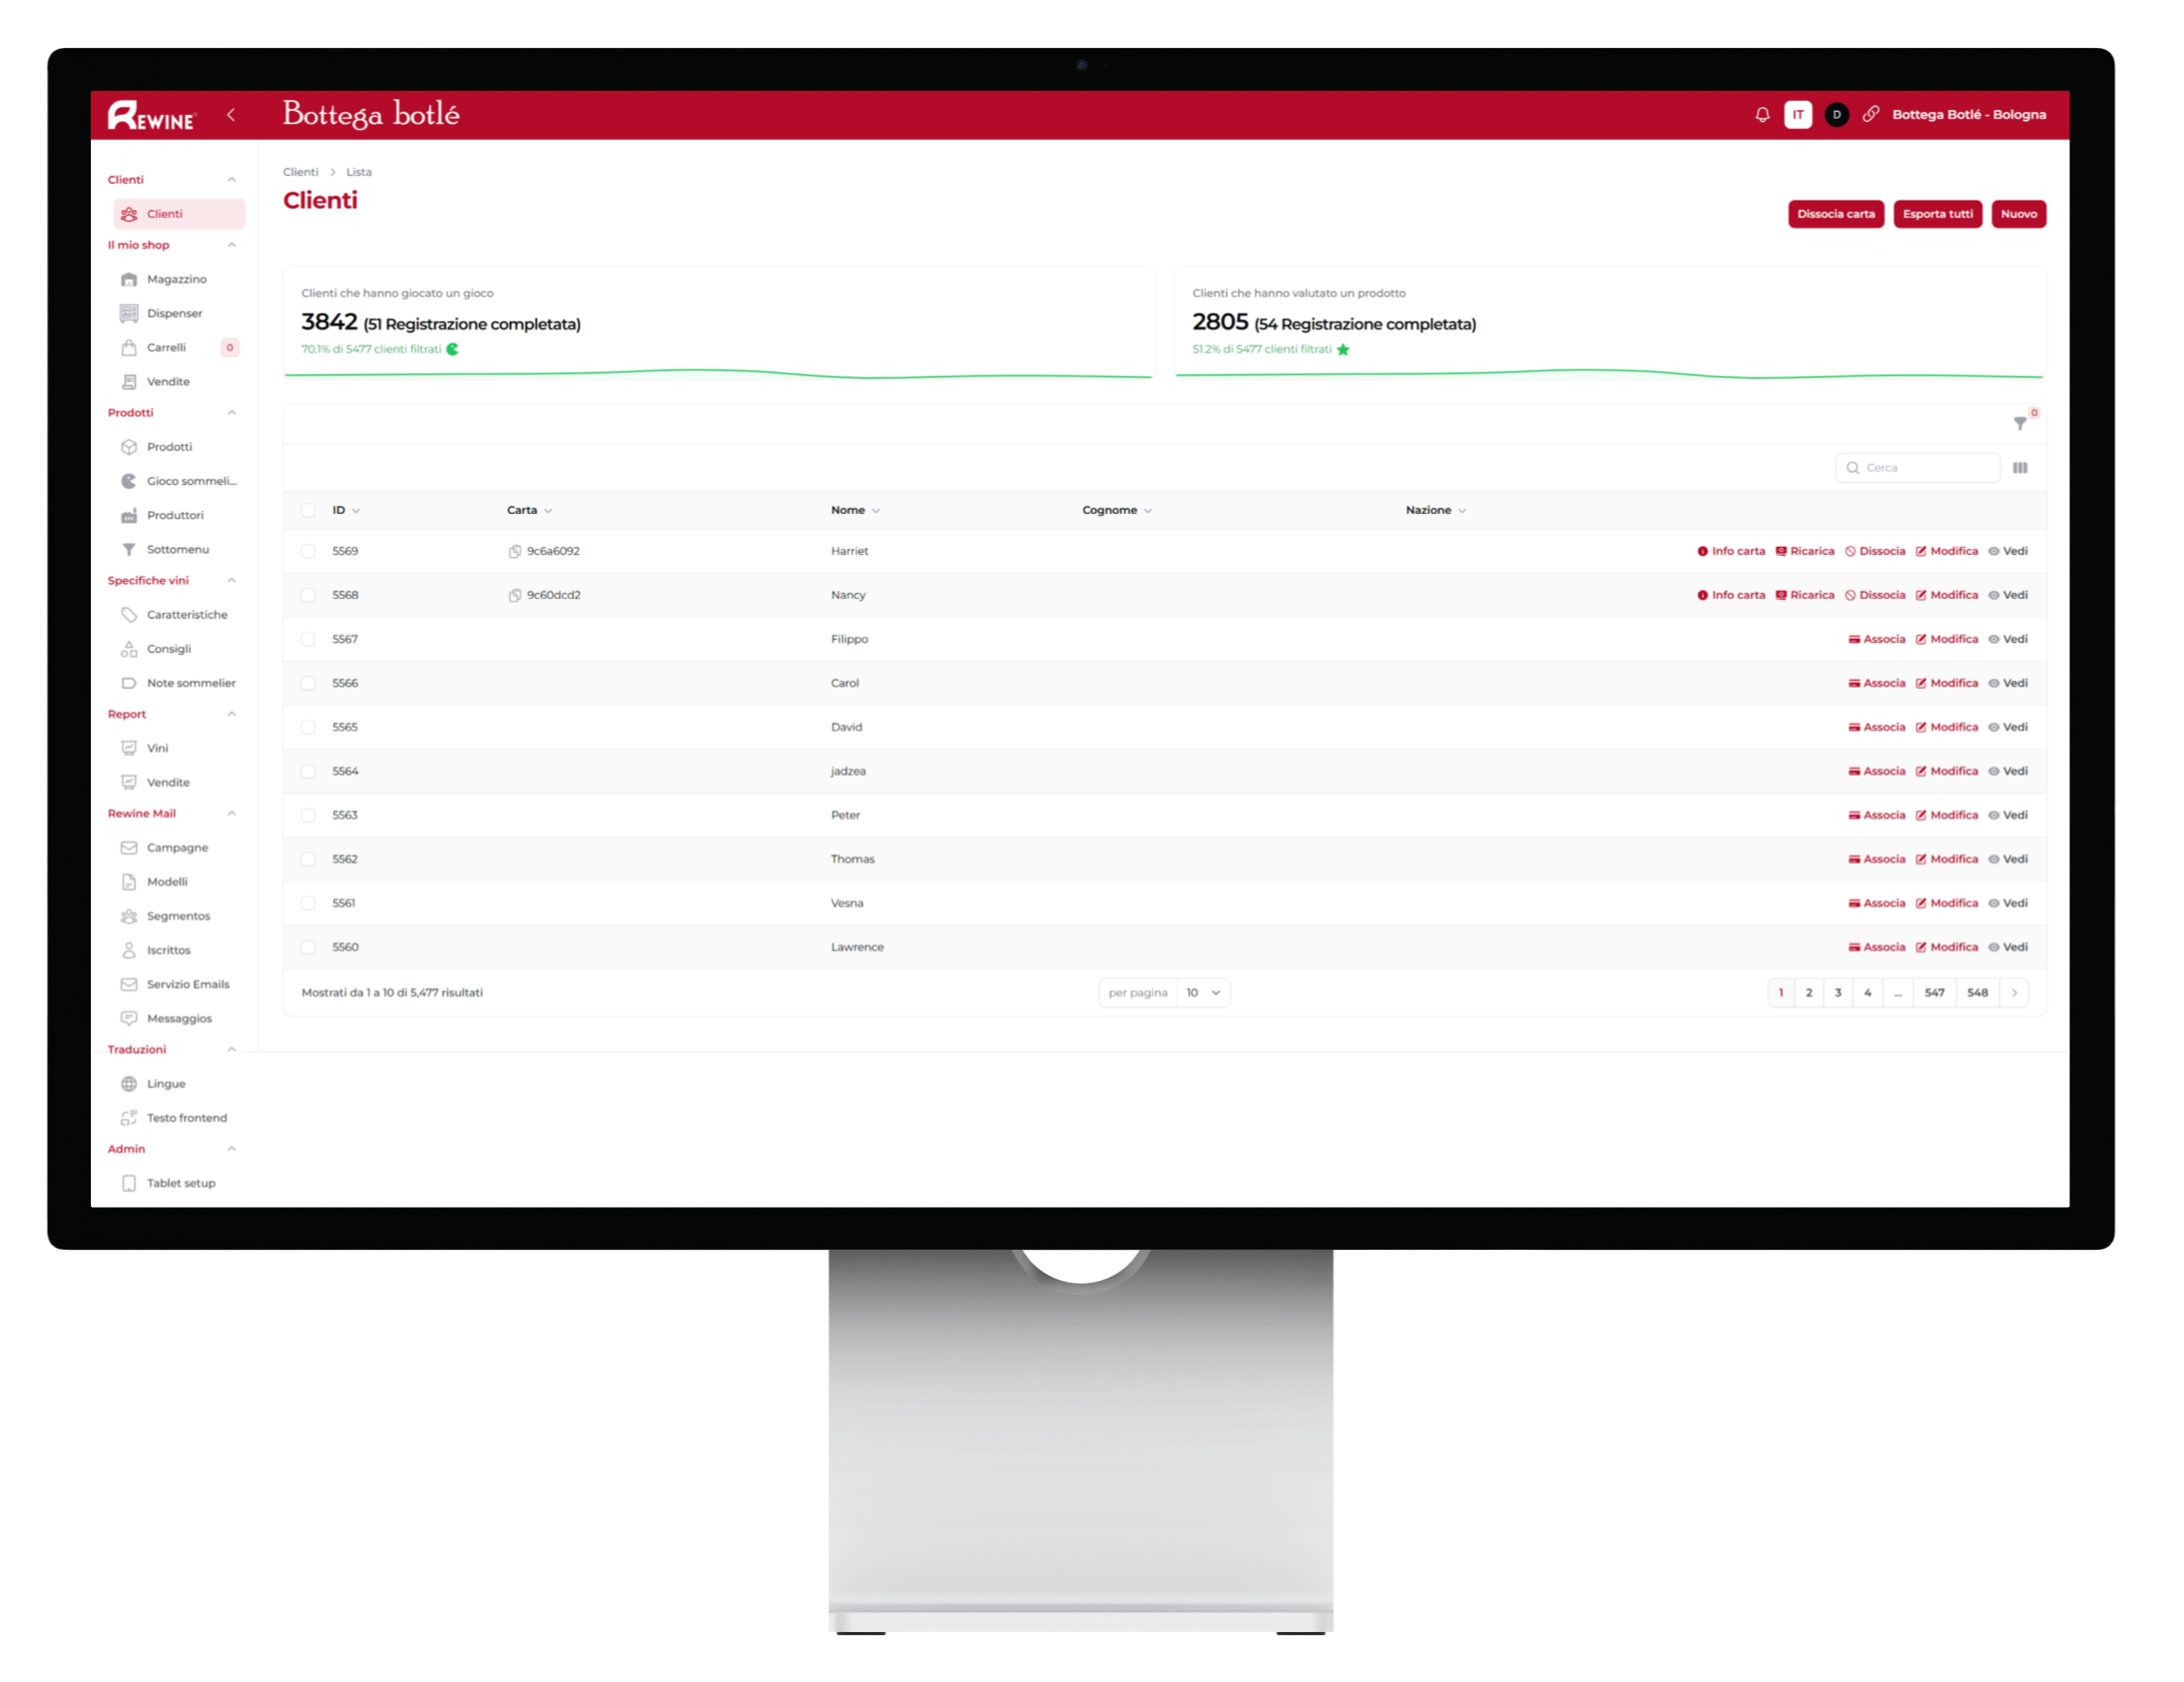Open Campagne in sidebar
This screenshot has height=1682, width=2184.
[178, 847]
